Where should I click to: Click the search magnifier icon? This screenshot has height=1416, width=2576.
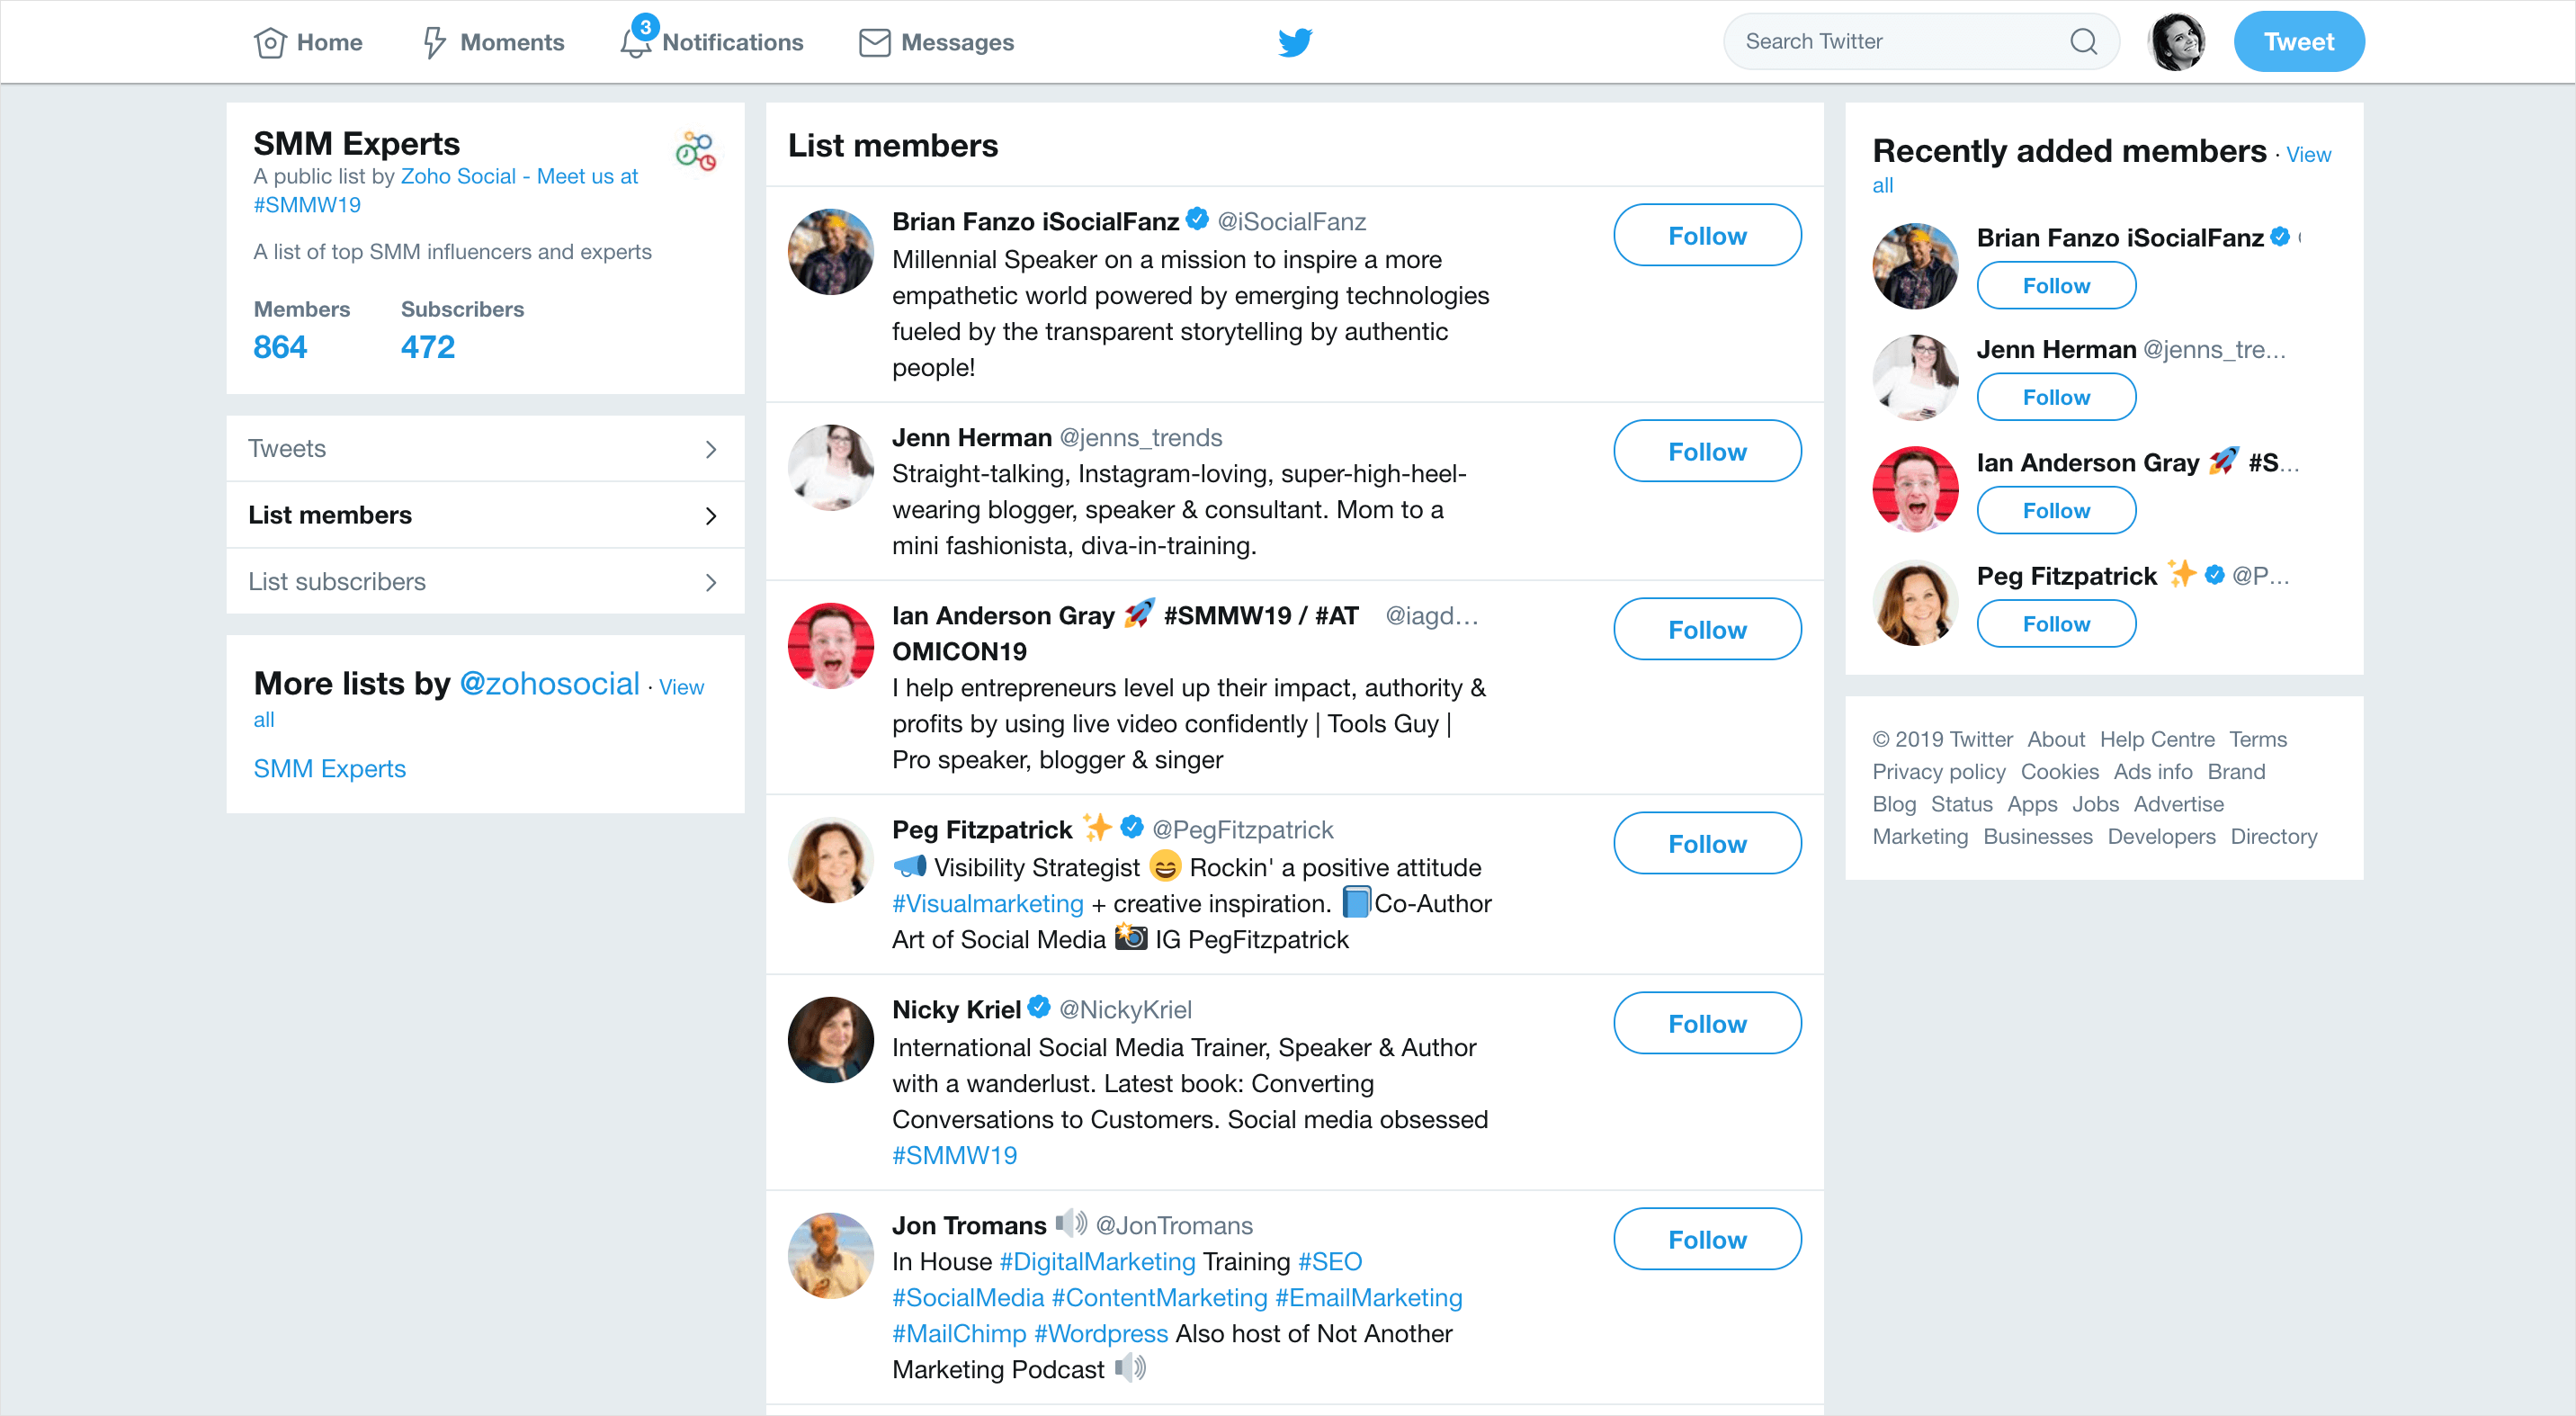click(2084, 42)
